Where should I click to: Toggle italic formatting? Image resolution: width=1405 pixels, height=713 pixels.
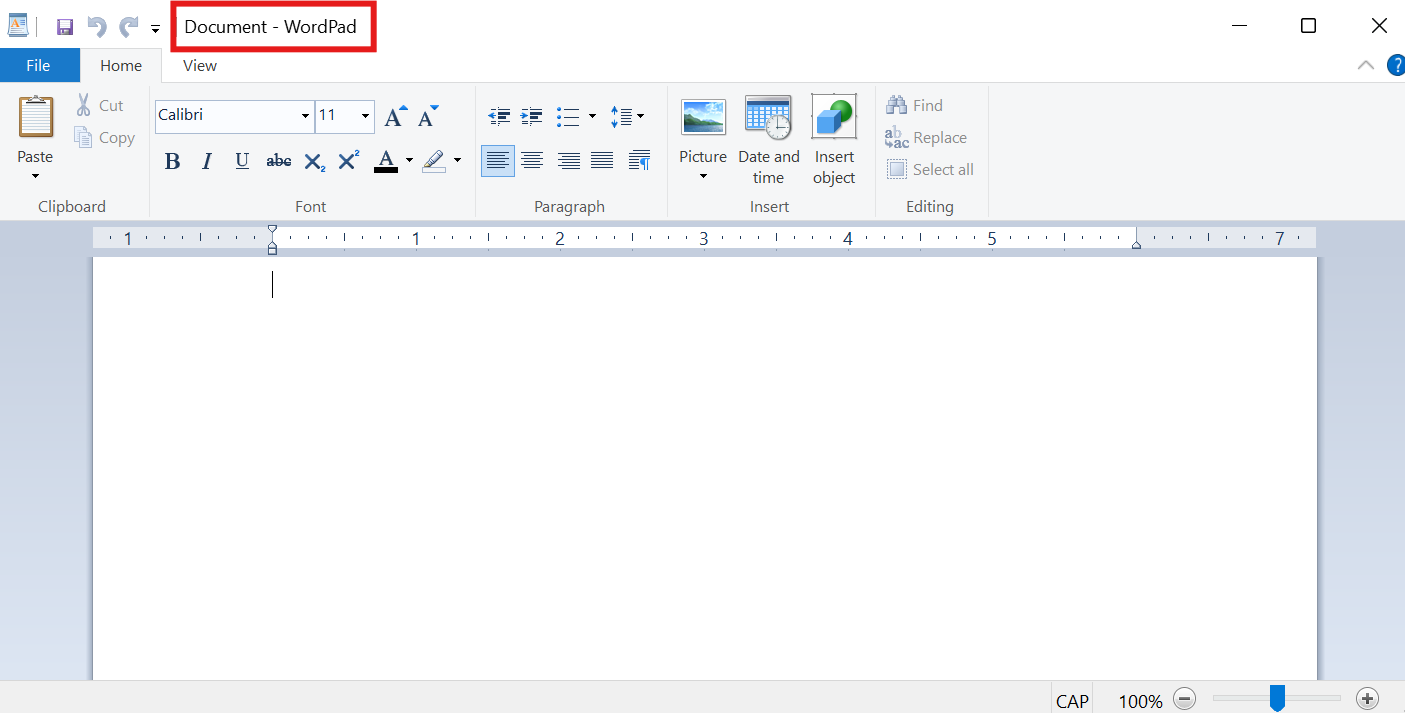pos(207,161)
